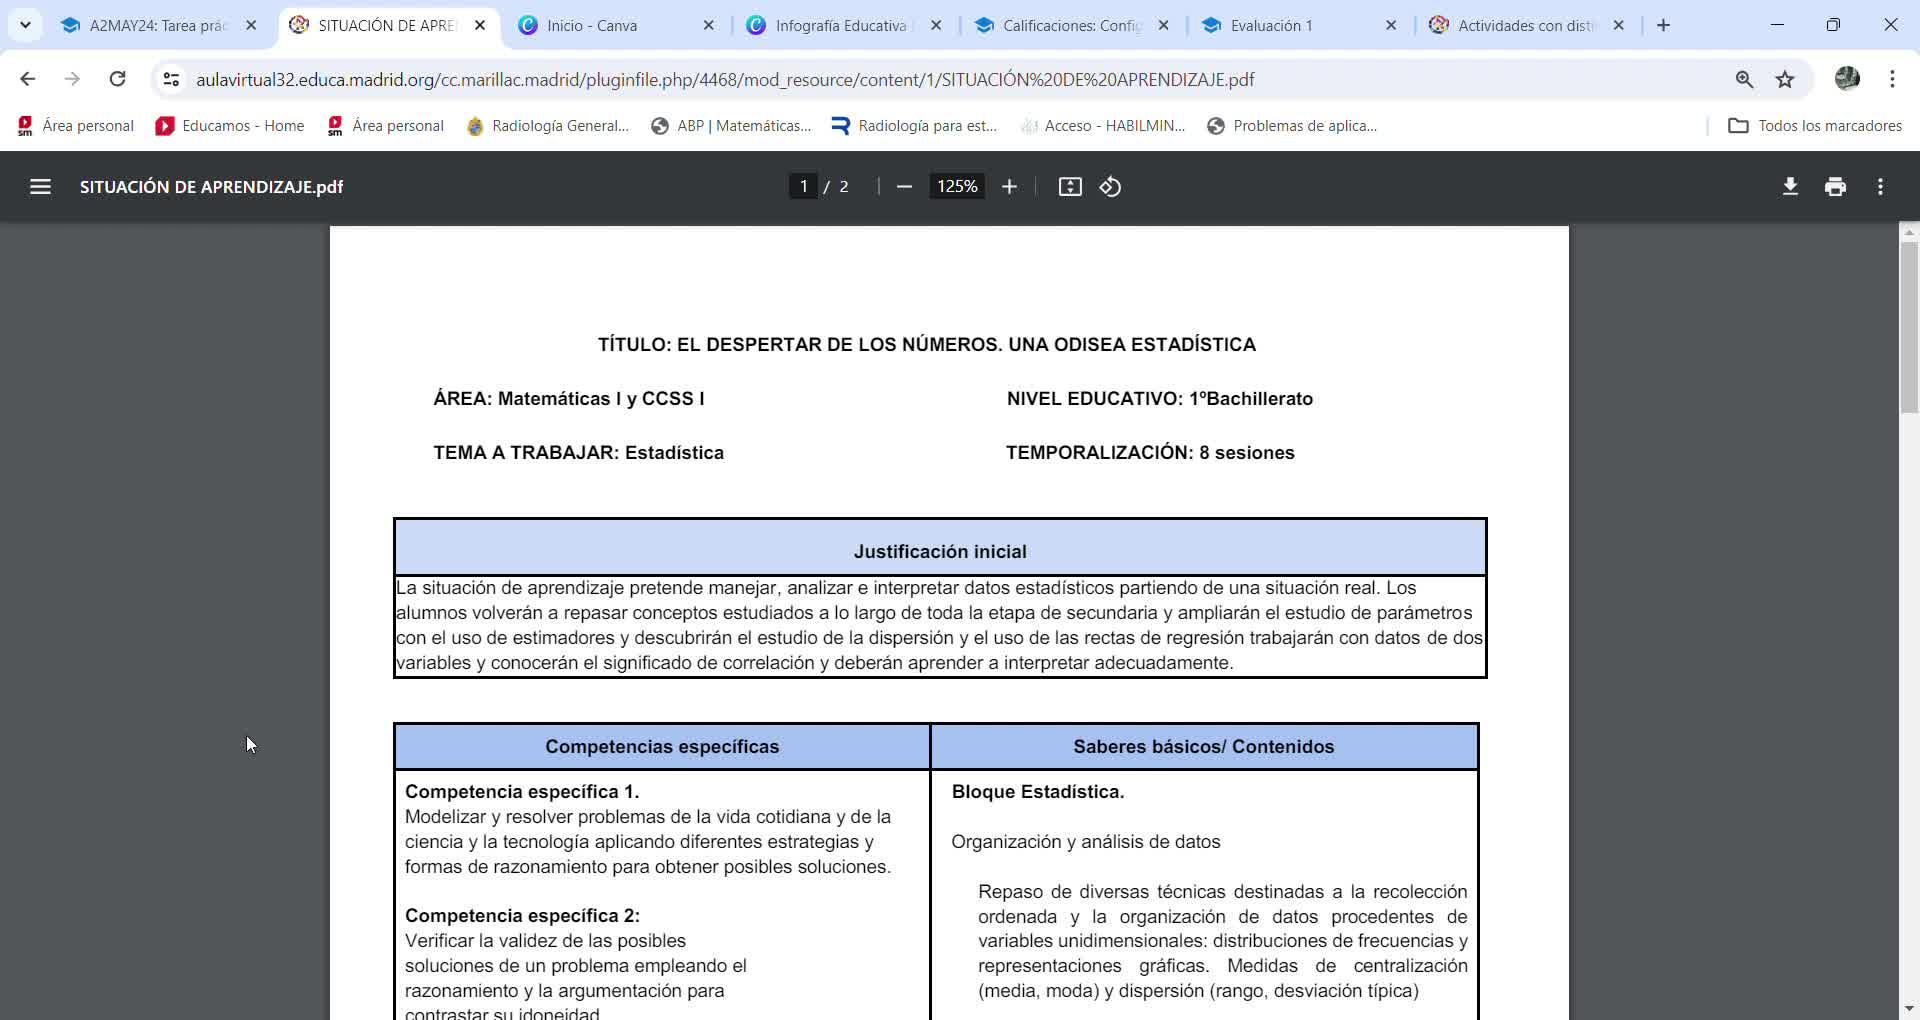Click the 'TEMA A TRABAJAR: Estadística' line
This screenshot has width=1920, height=1020.
tap(579, 453)
